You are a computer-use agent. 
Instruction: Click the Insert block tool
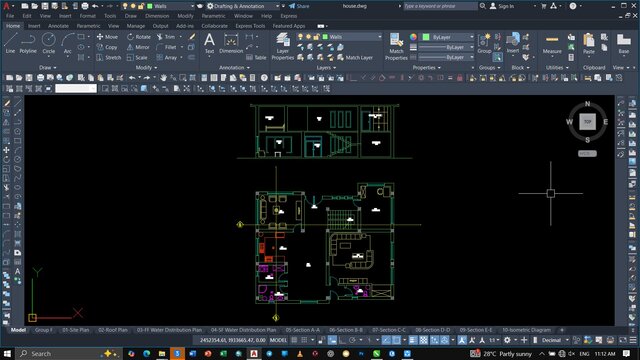[x=513, y=43]
